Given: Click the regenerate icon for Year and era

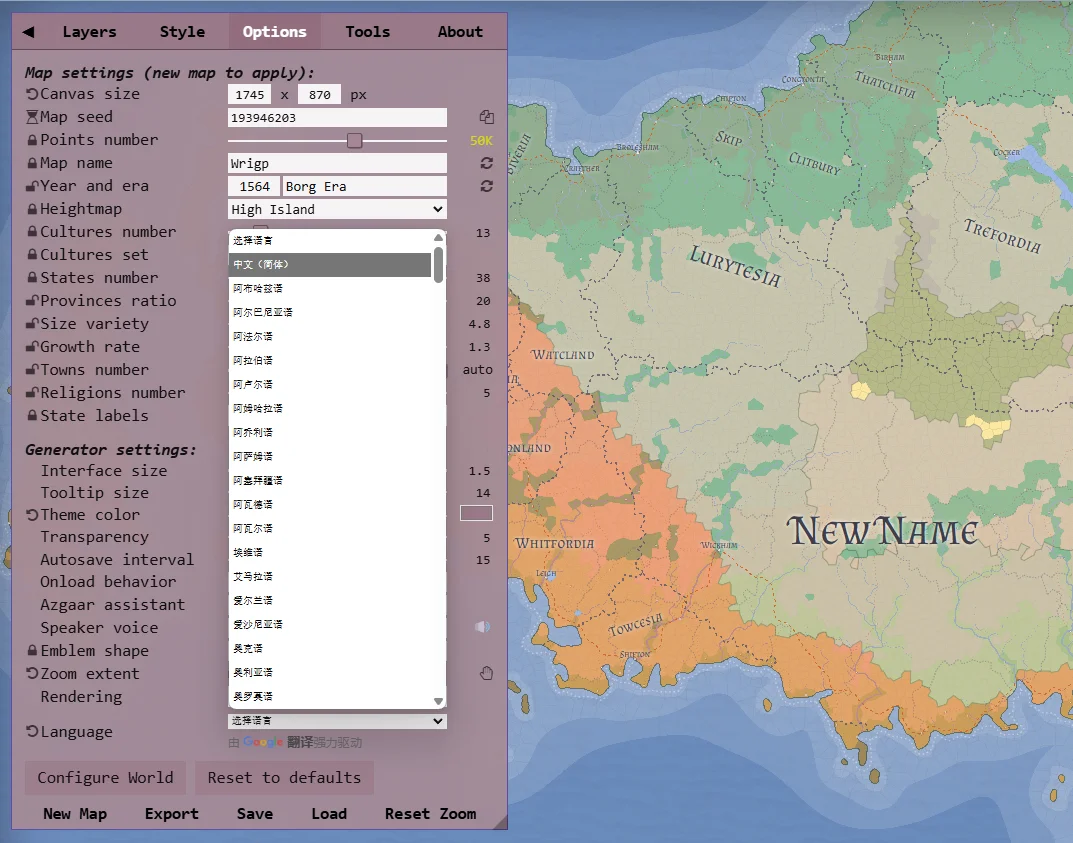Looking at the screenshot, I should 487,186.
